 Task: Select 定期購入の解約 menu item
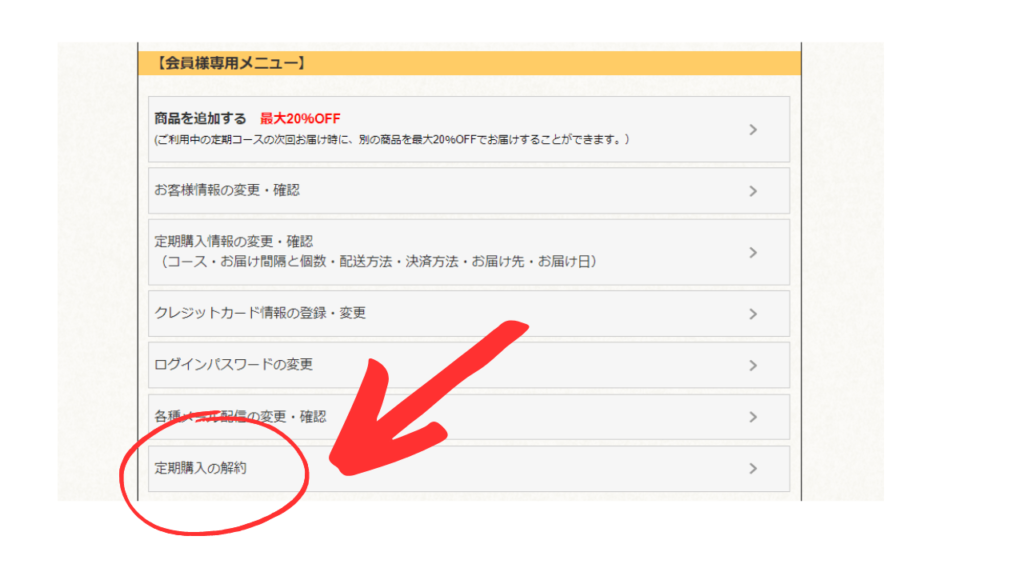click(468, 469)
